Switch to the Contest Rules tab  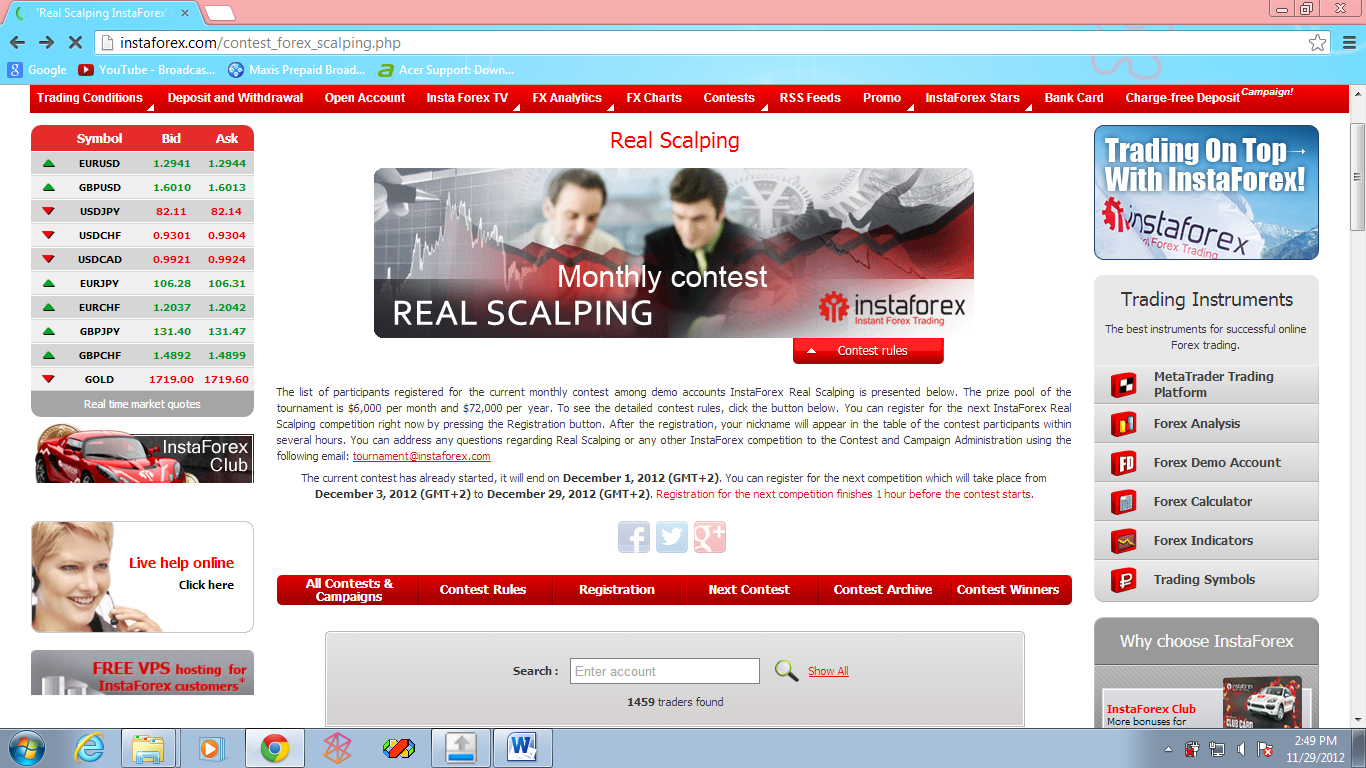483,590
